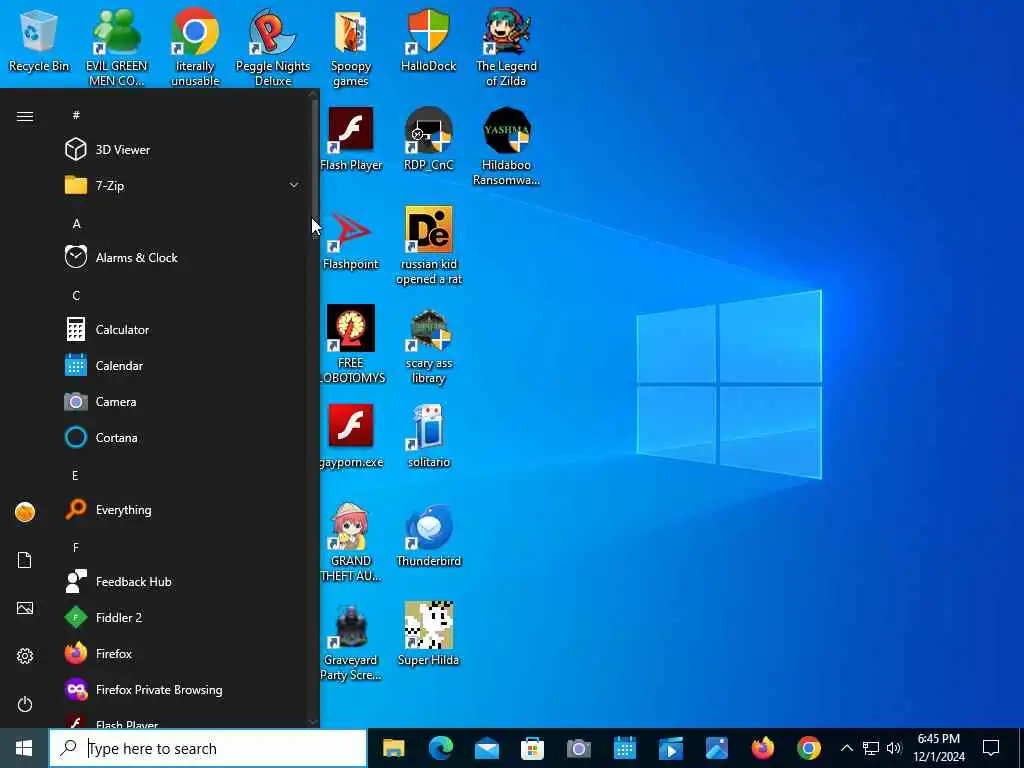Image resolution: width=1024 pixels, height=768 pixels.
Task: Open Microsoft Store from taskbar
Action: [x=532, y=748]
